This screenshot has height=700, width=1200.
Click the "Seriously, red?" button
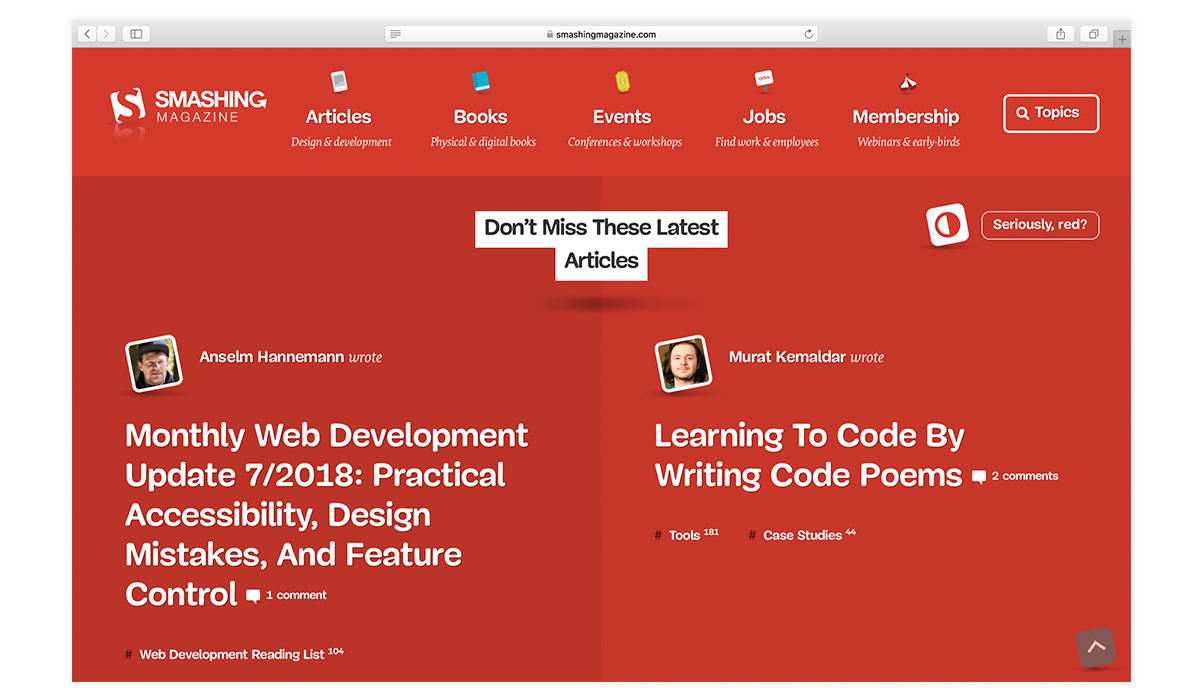tap(1040, 225)
